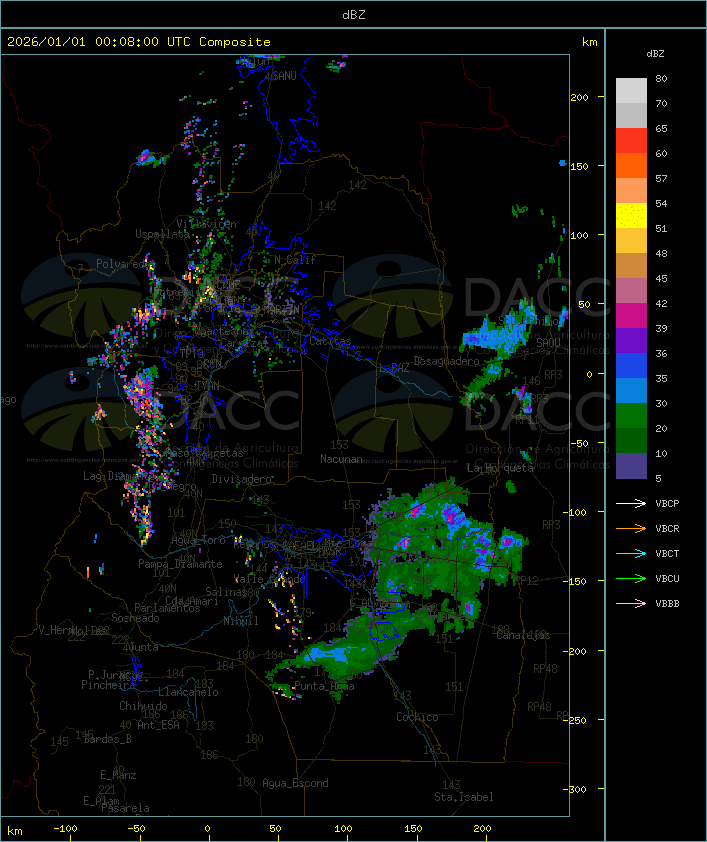Click the Sosneado place label
This screenshot has height=842, width=707.
136,618
